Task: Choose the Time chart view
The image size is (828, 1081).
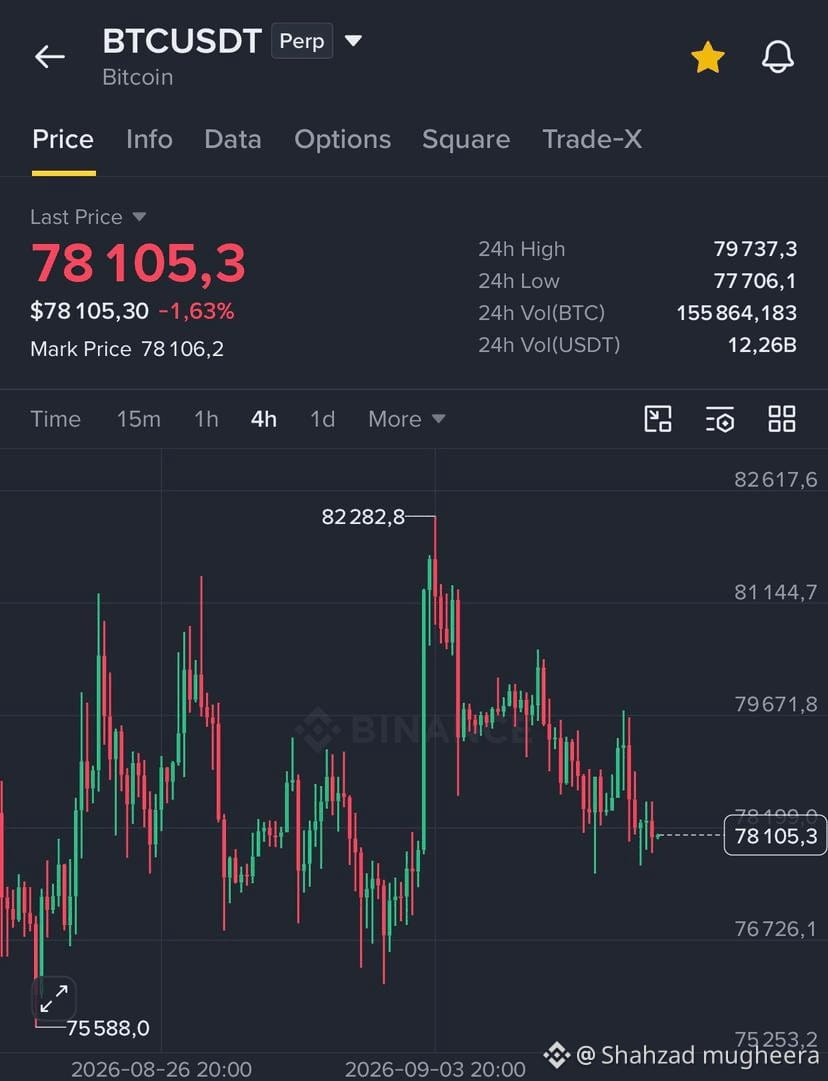Action: pos(55,419)
